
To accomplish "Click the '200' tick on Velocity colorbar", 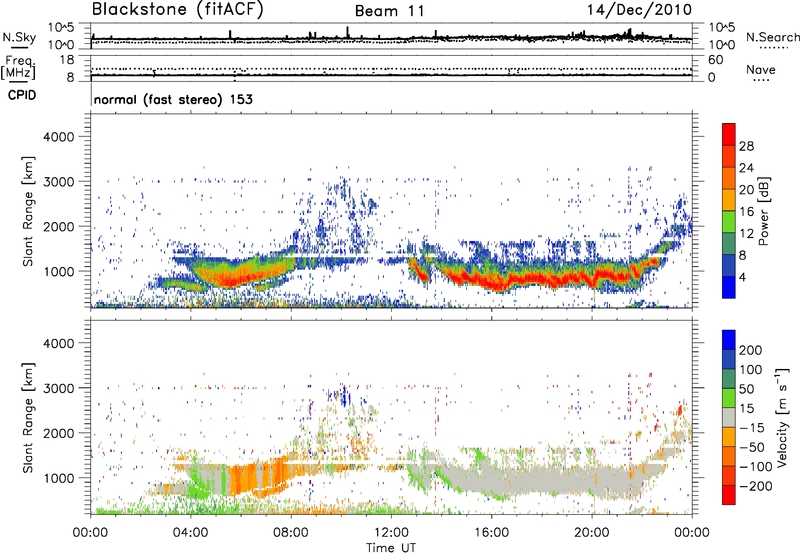I will (751, 350).
